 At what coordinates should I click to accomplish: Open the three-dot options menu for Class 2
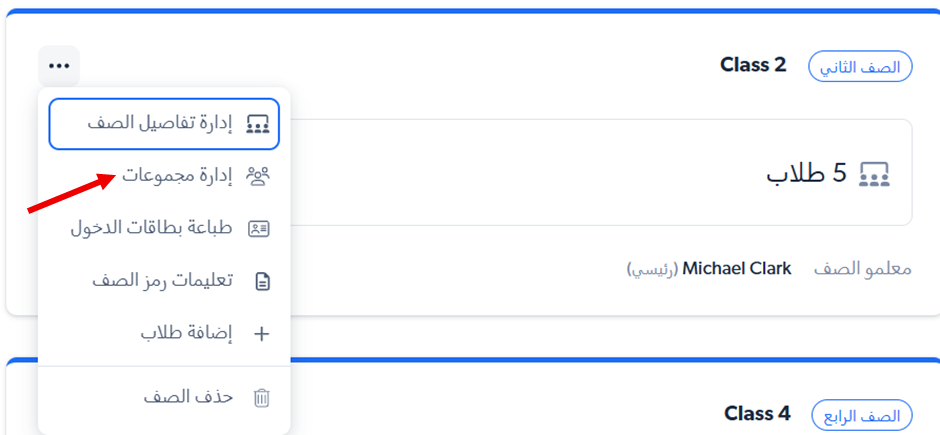click(59, 66)
